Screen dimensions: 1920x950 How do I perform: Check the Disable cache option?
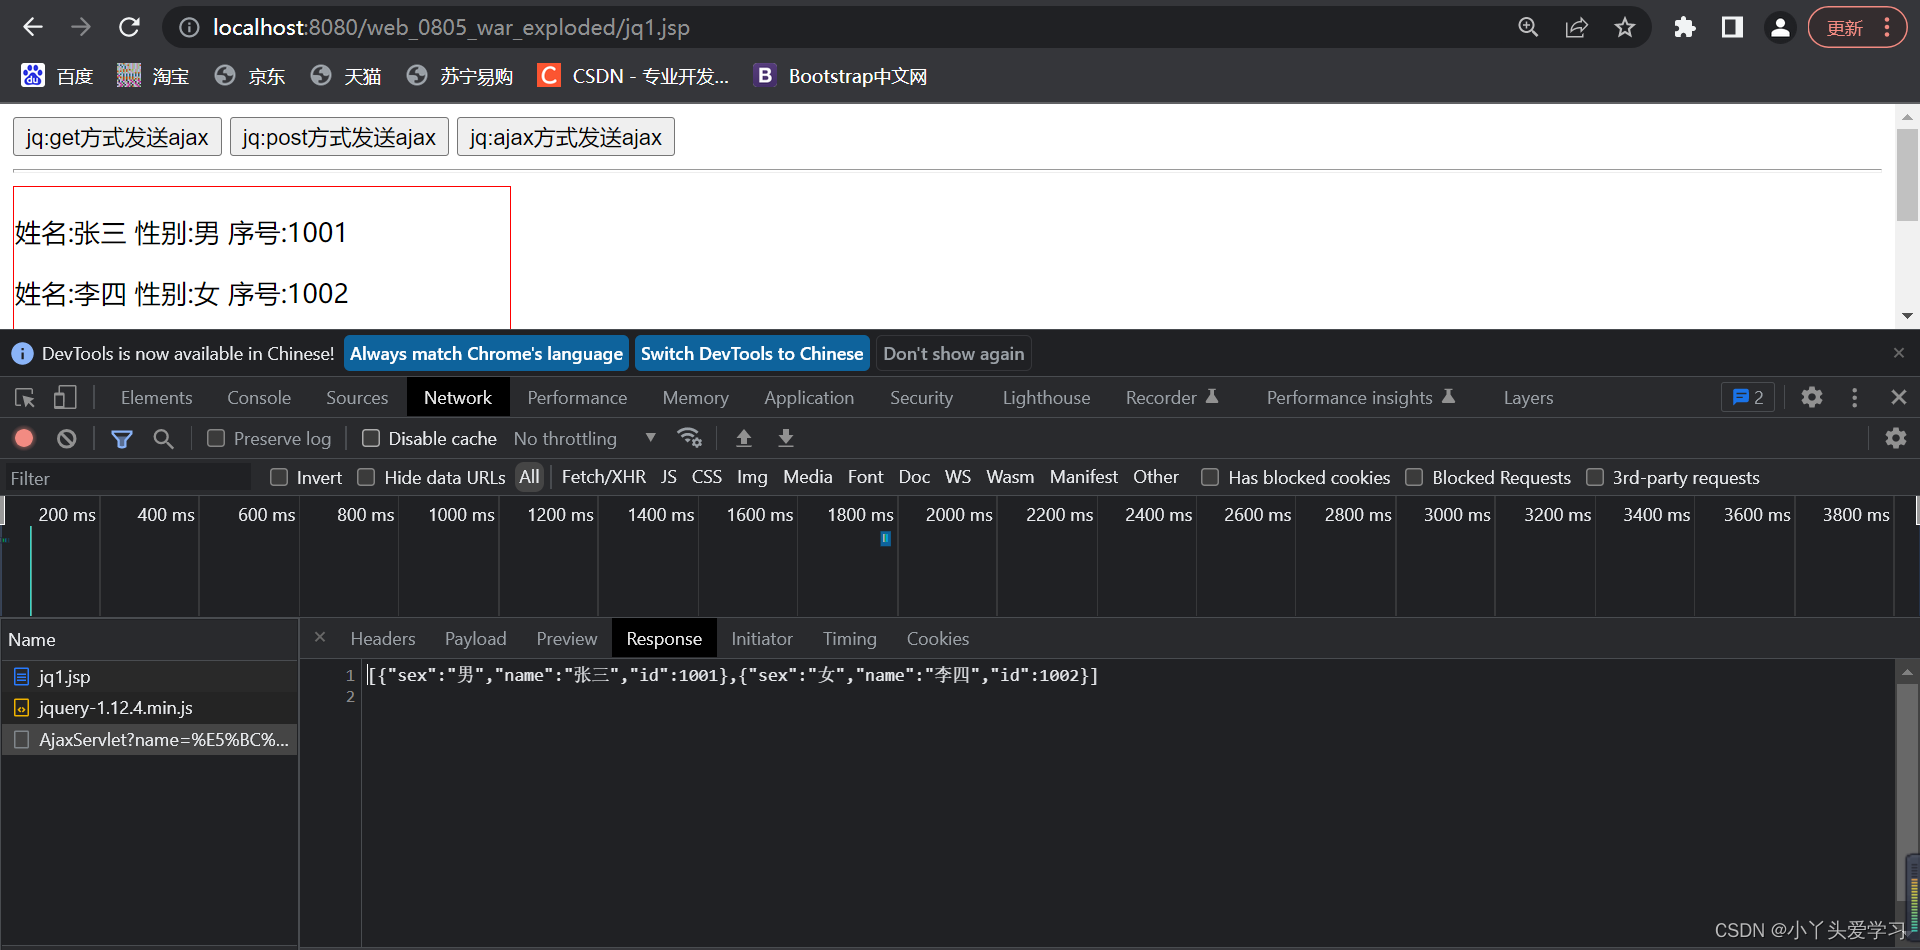click(371, 438)
